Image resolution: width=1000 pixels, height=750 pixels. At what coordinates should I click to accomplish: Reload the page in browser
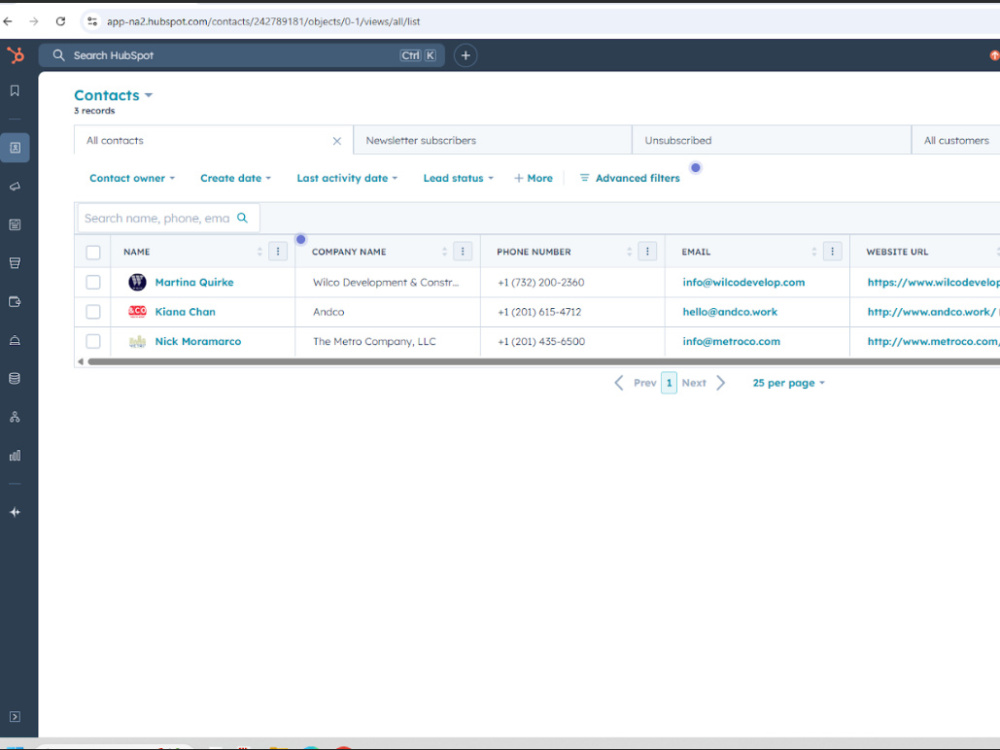(x=61, y=21)
